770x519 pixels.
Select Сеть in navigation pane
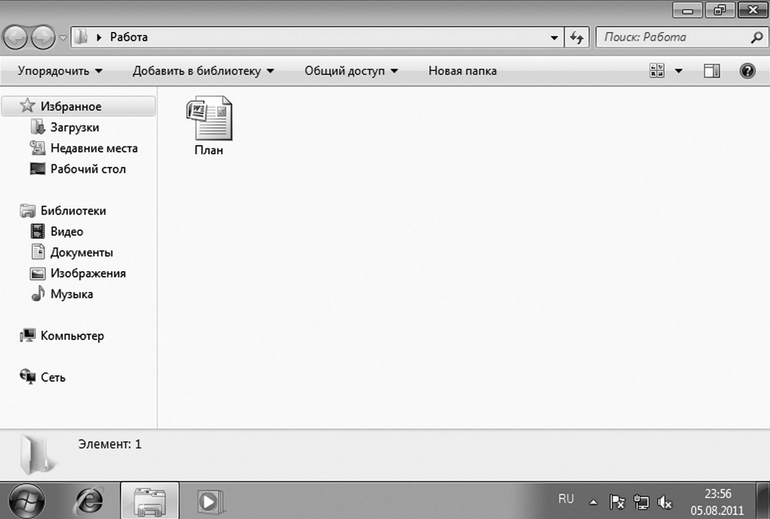pyautogui.click(x=53, y=378)
